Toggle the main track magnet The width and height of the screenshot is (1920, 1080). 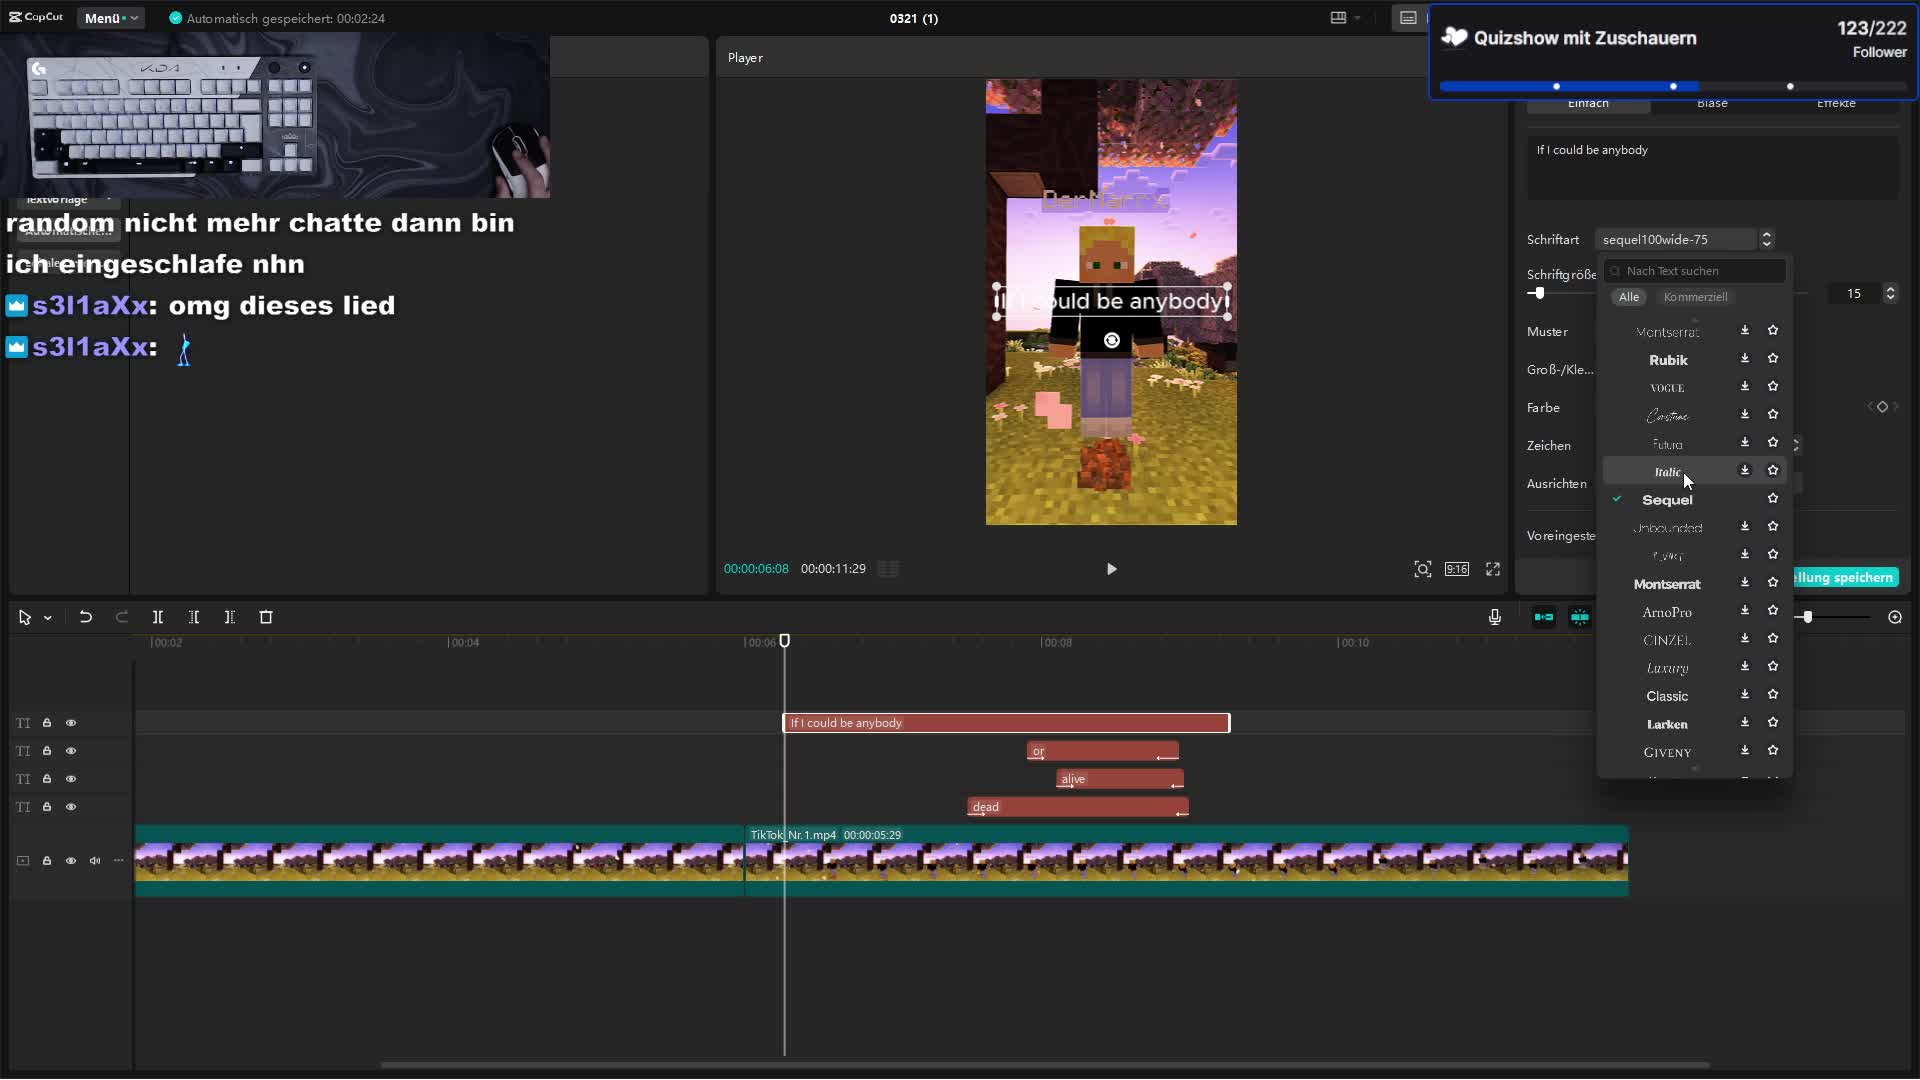coord(1544,618)
